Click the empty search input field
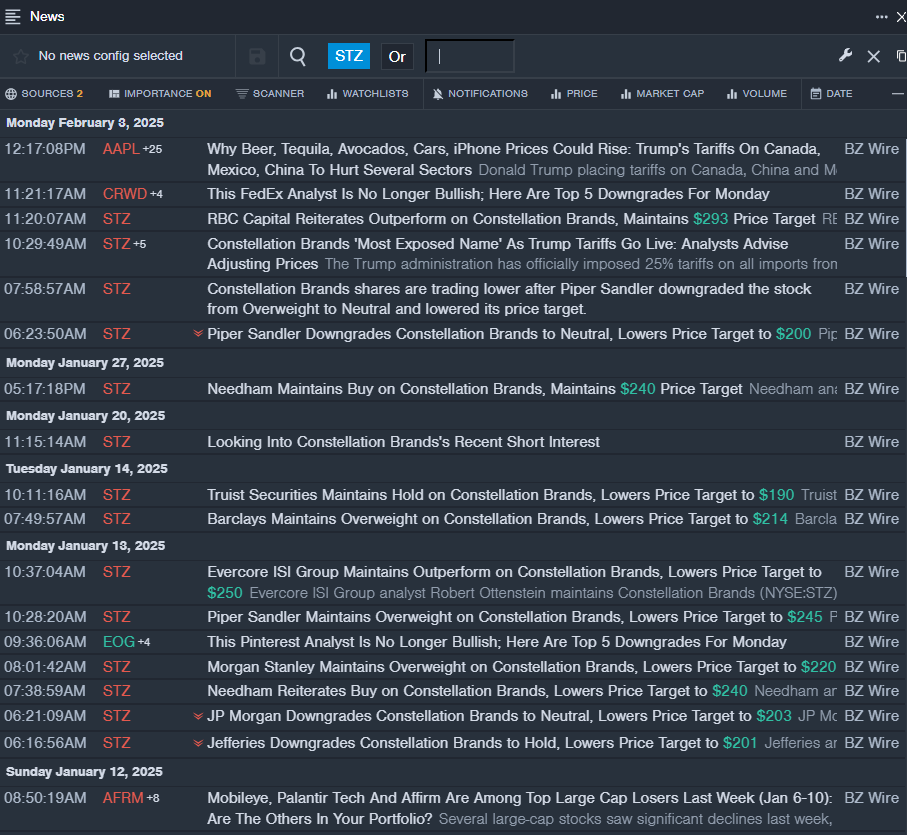907x835 pixels. 470,56
